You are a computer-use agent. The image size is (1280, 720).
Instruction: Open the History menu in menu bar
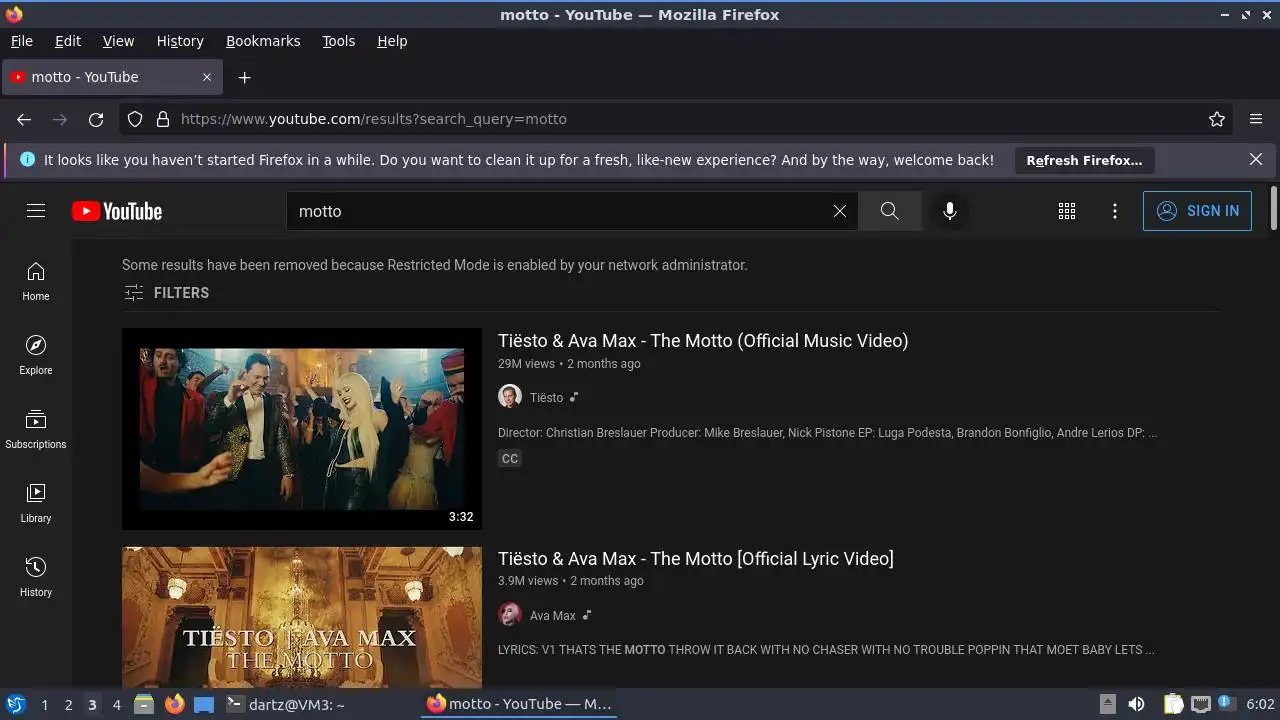[180, 41]
